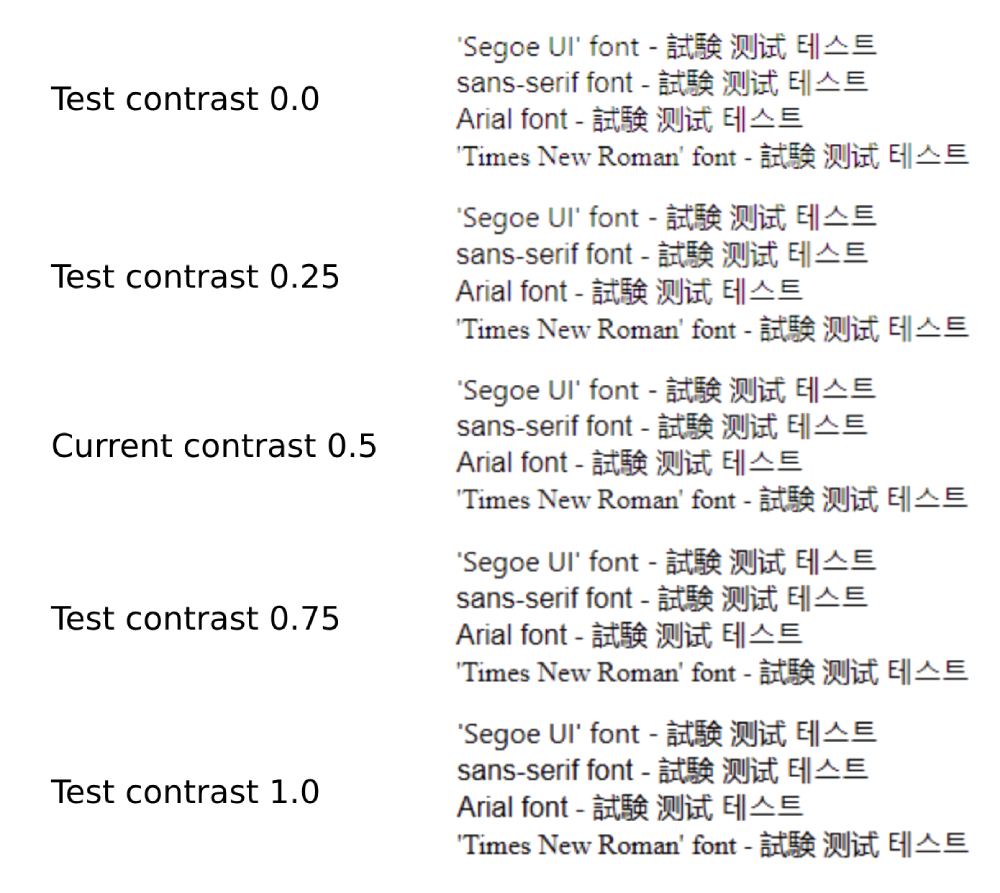The width and height of the screenshot is (1000, 893).
Task: Choose Arial font sample for contrast 0.75
Action: click(x=629, y=635)
